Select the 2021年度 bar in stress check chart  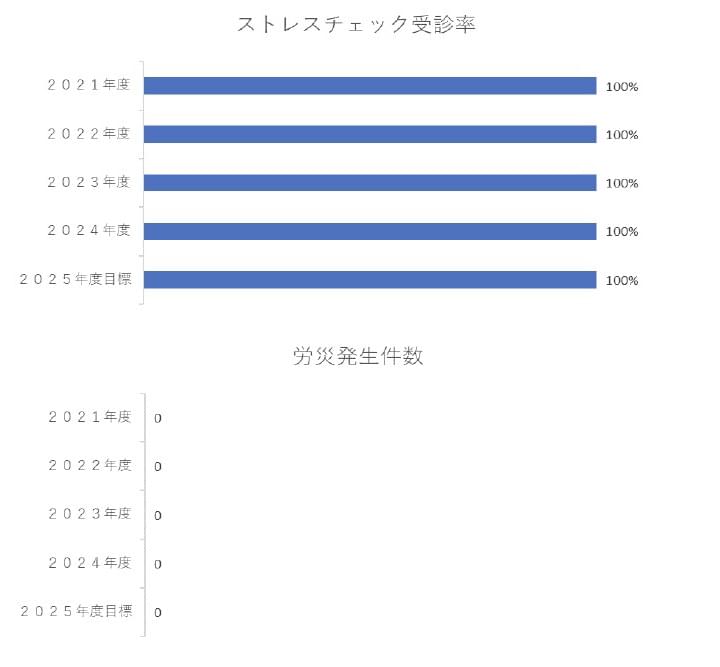[x=370, y=86]
